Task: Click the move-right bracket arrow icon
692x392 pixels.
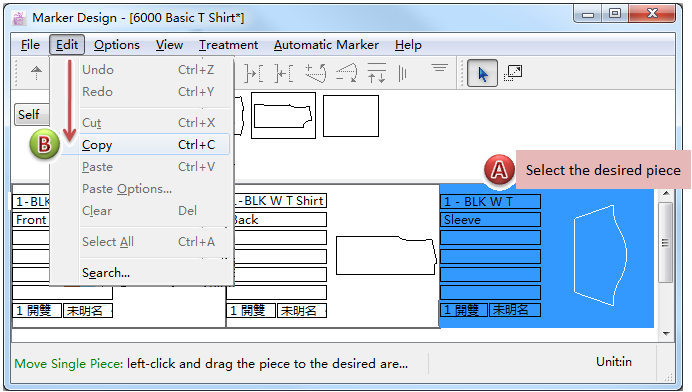Action: pos(254,73)
